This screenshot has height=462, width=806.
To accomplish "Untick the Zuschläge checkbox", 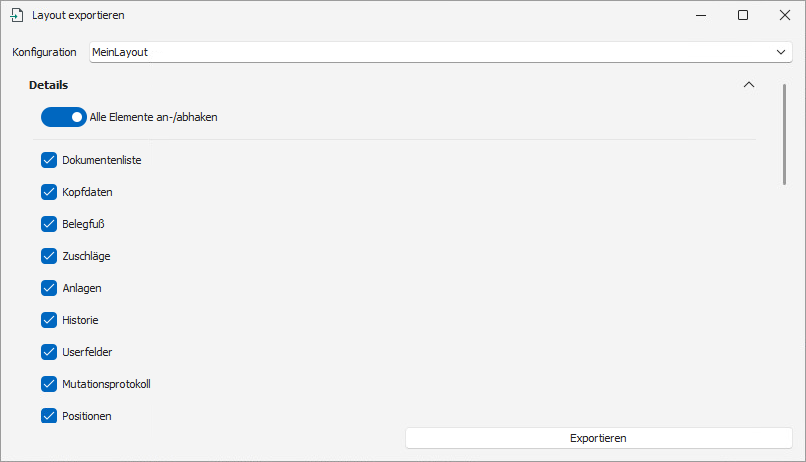I will (x=49, y=256).
